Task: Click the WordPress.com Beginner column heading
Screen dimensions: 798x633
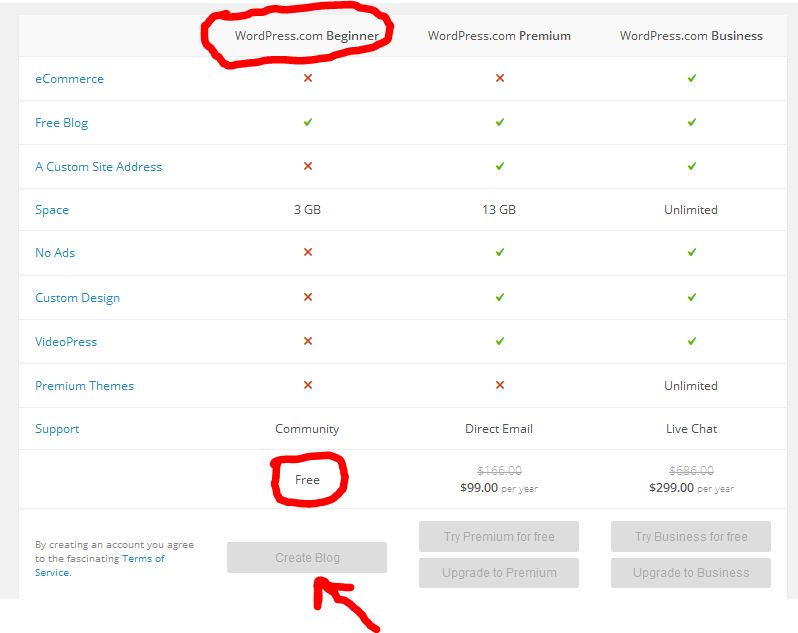Action: [x=307, y=36]
